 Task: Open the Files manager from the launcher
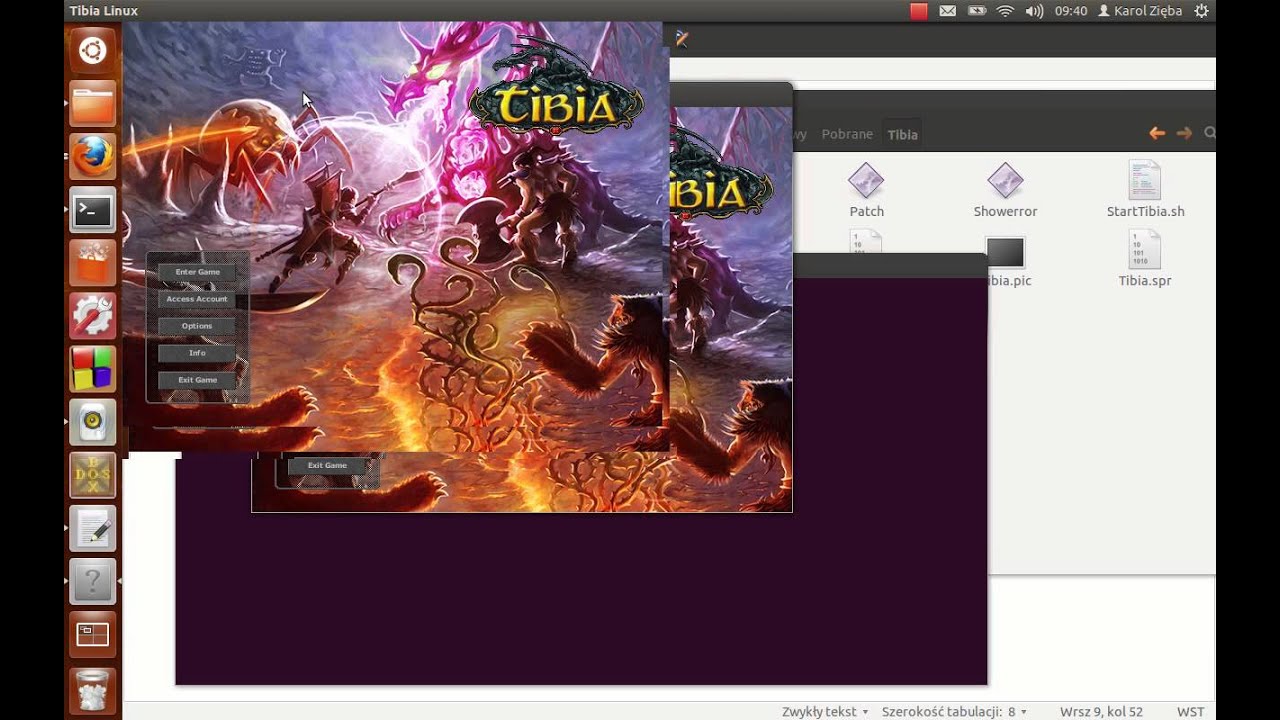[x=93, y=104]
